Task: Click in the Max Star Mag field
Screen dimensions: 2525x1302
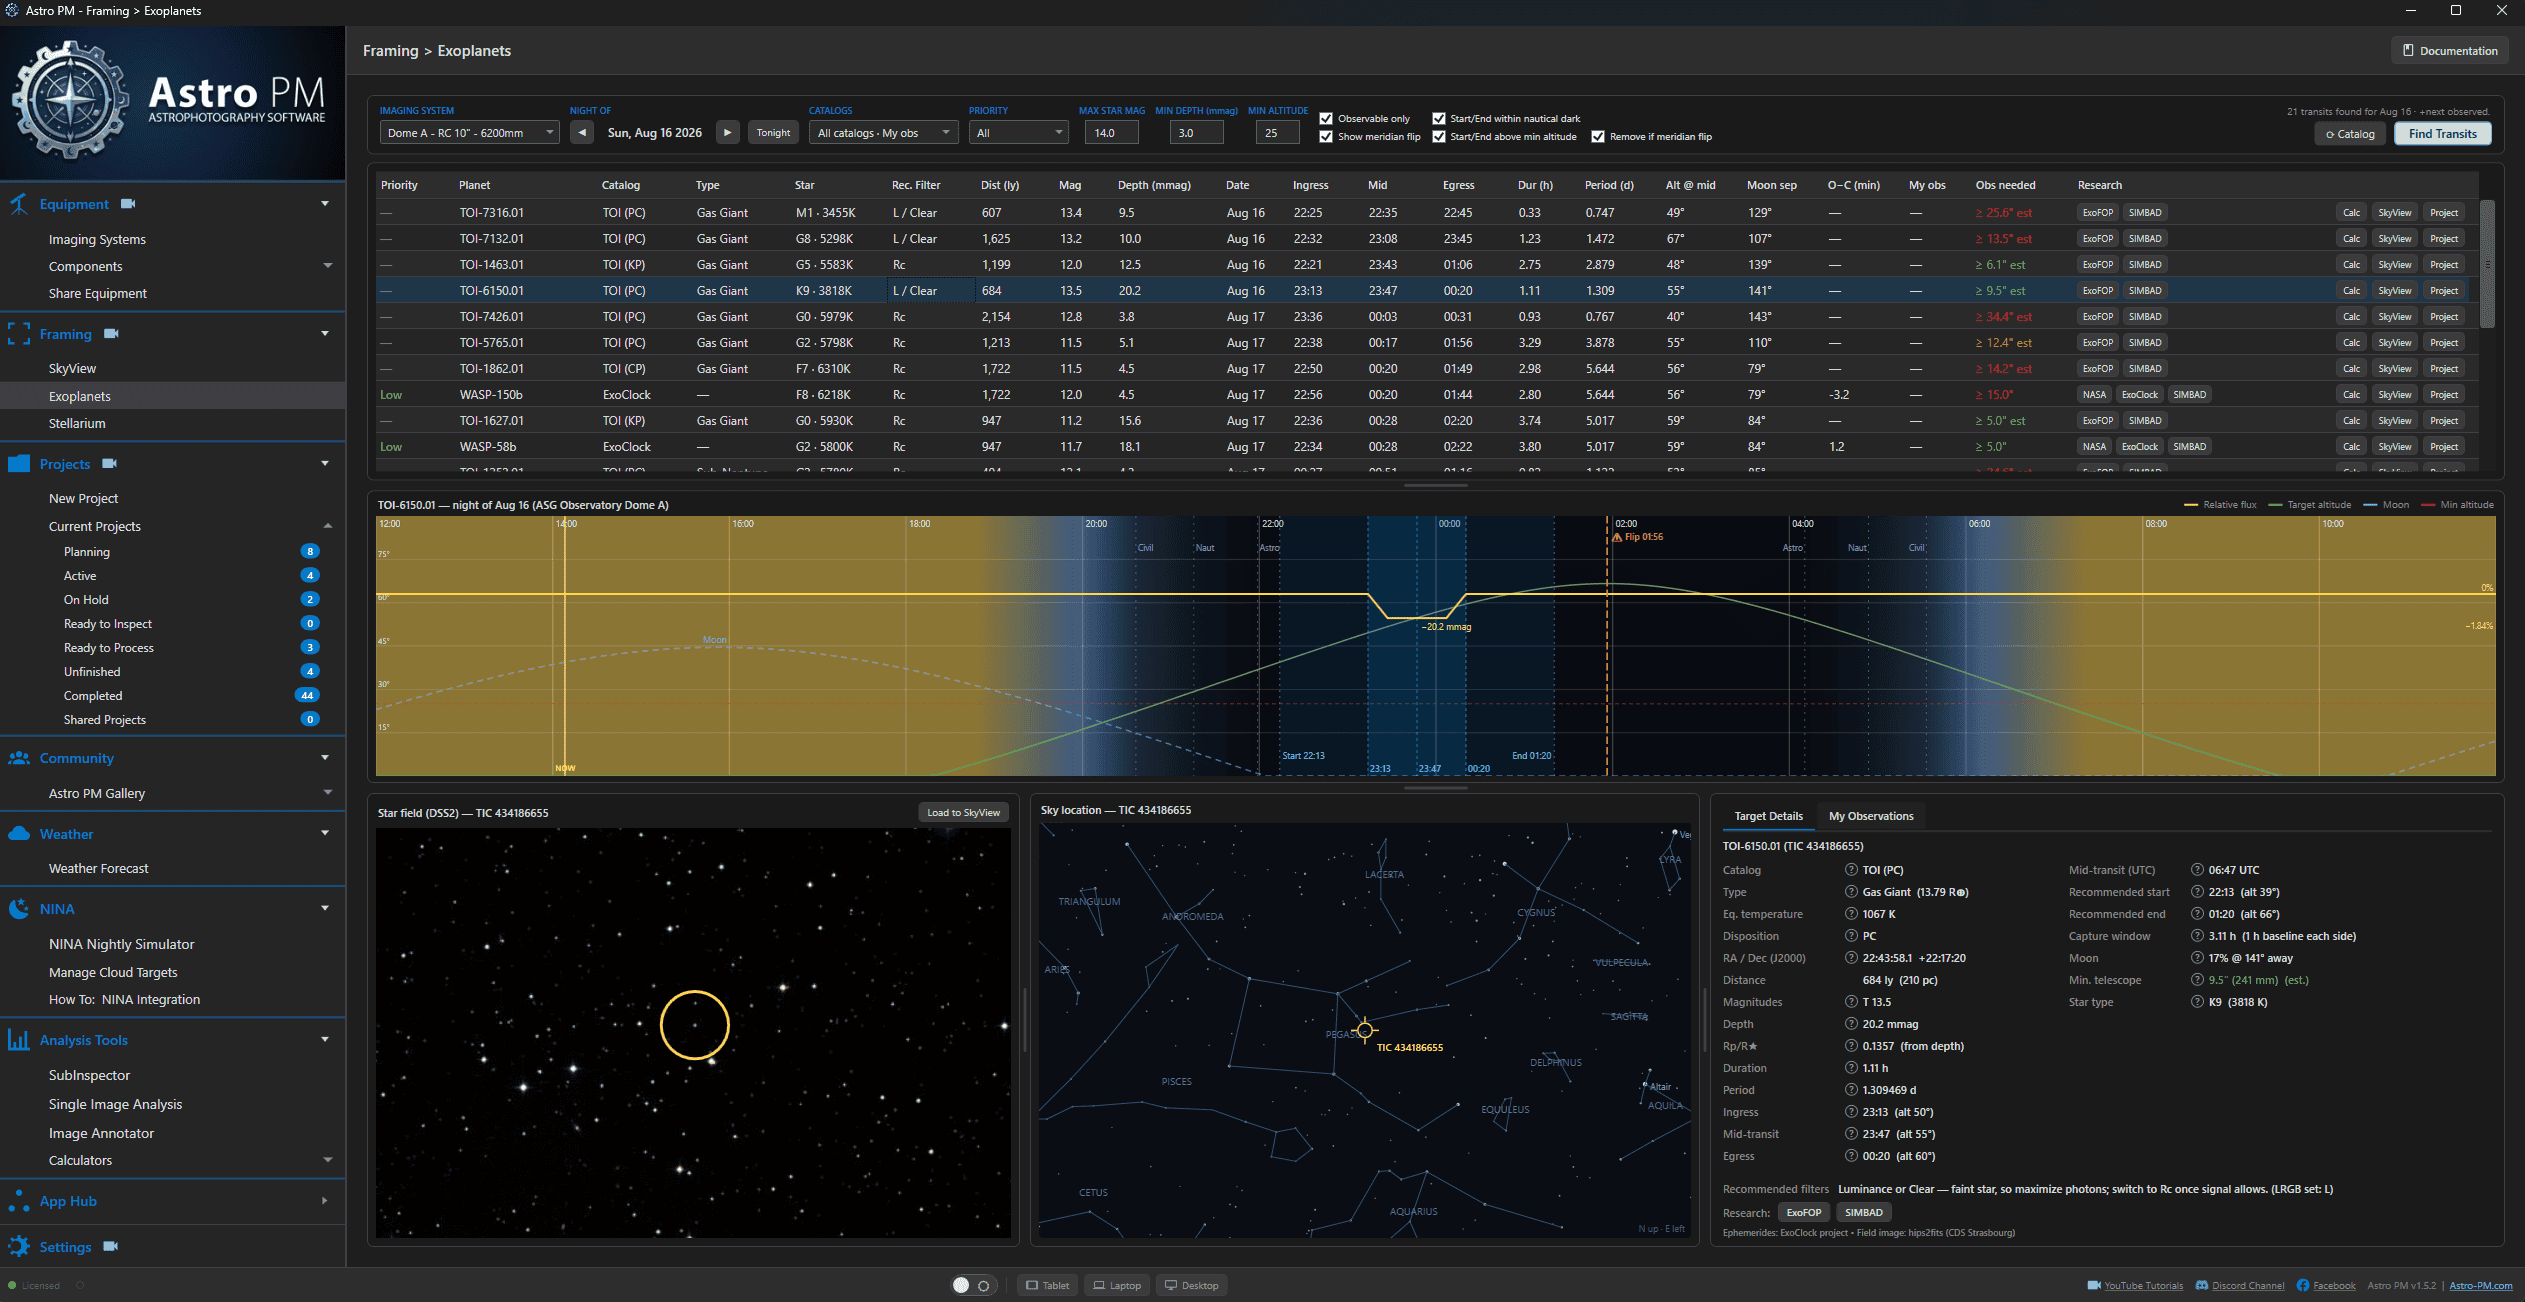Action: point(1112,133)
